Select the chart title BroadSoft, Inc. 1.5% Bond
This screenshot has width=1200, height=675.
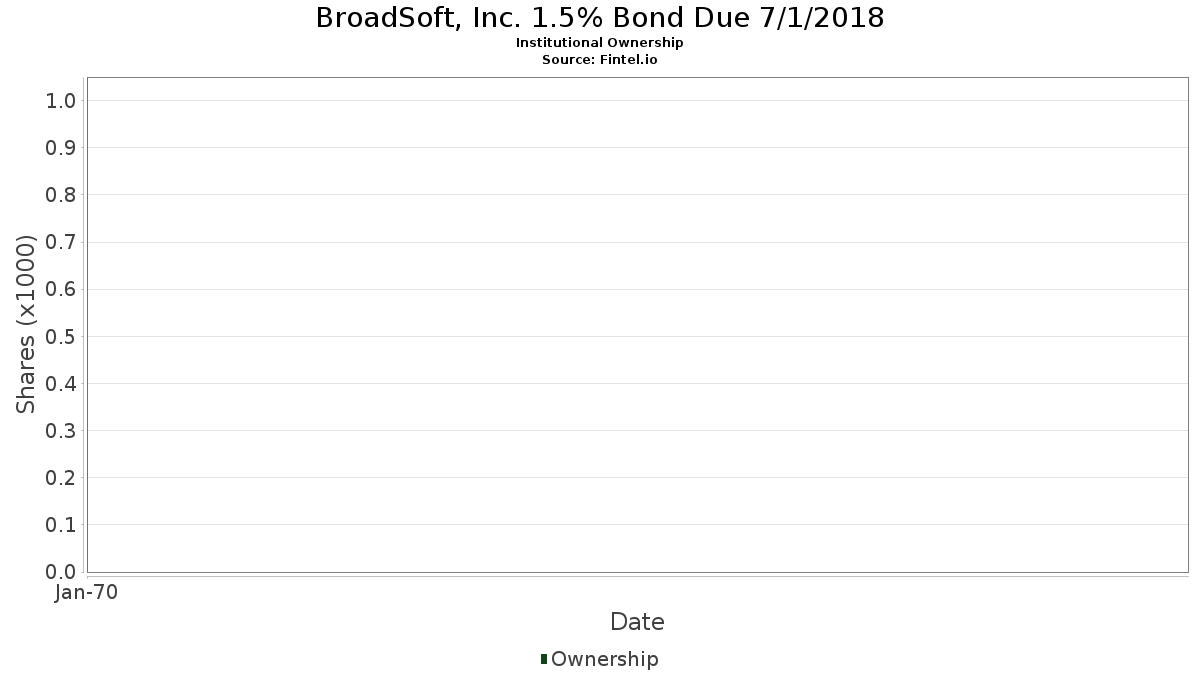click(x=600, y=18)
